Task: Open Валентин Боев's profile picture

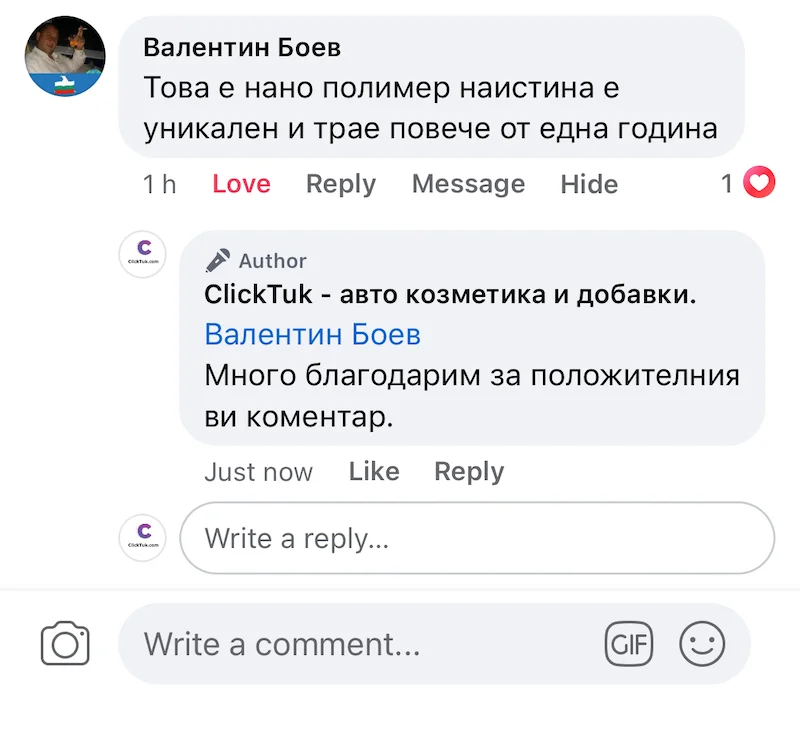Action: pyautogui.click(x=65, y=56)
